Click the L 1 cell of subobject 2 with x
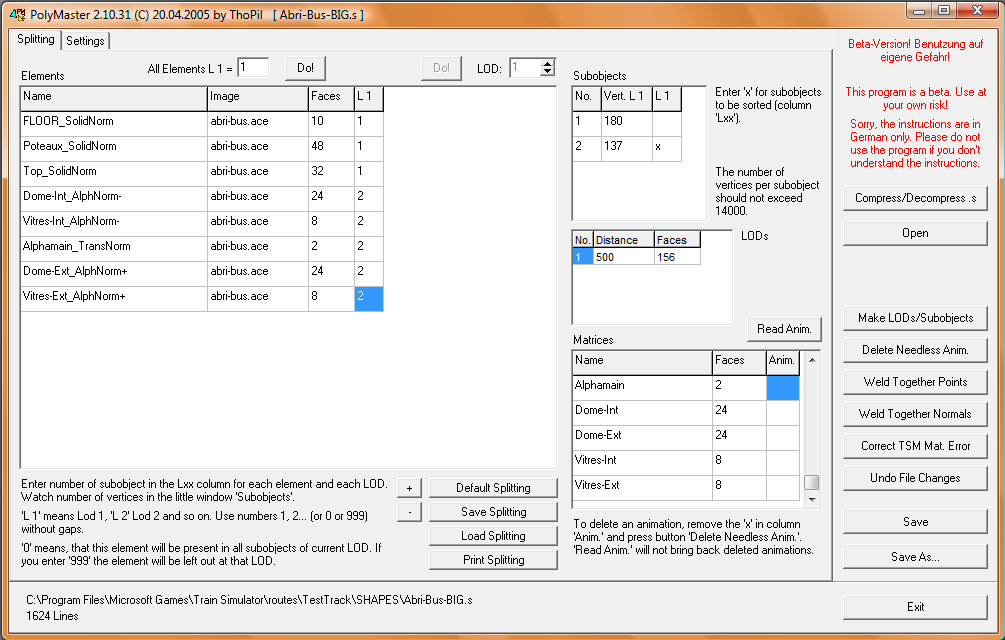 (667, 148)
